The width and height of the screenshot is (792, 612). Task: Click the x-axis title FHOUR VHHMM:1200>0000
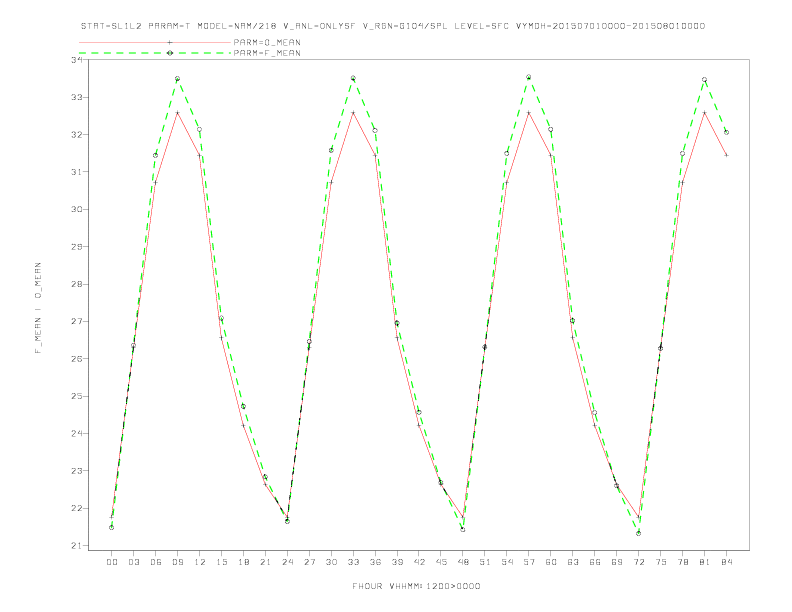point(416,586)
